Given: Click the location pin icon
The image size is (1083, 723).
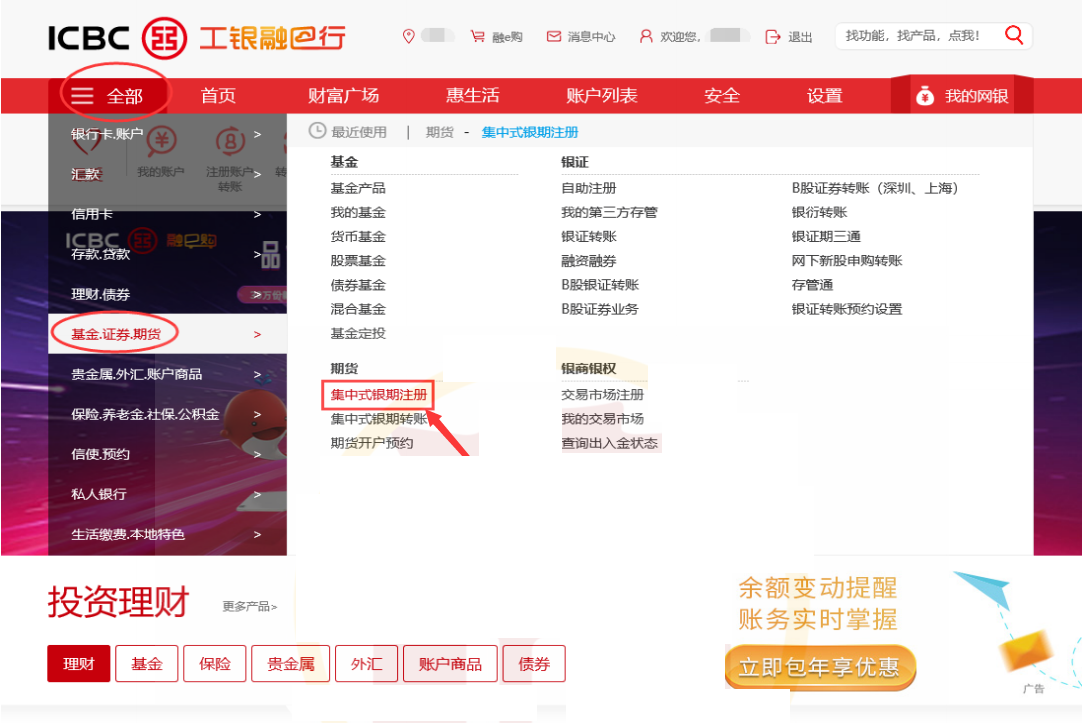Looking at the screenshot, I should (408, 37).
